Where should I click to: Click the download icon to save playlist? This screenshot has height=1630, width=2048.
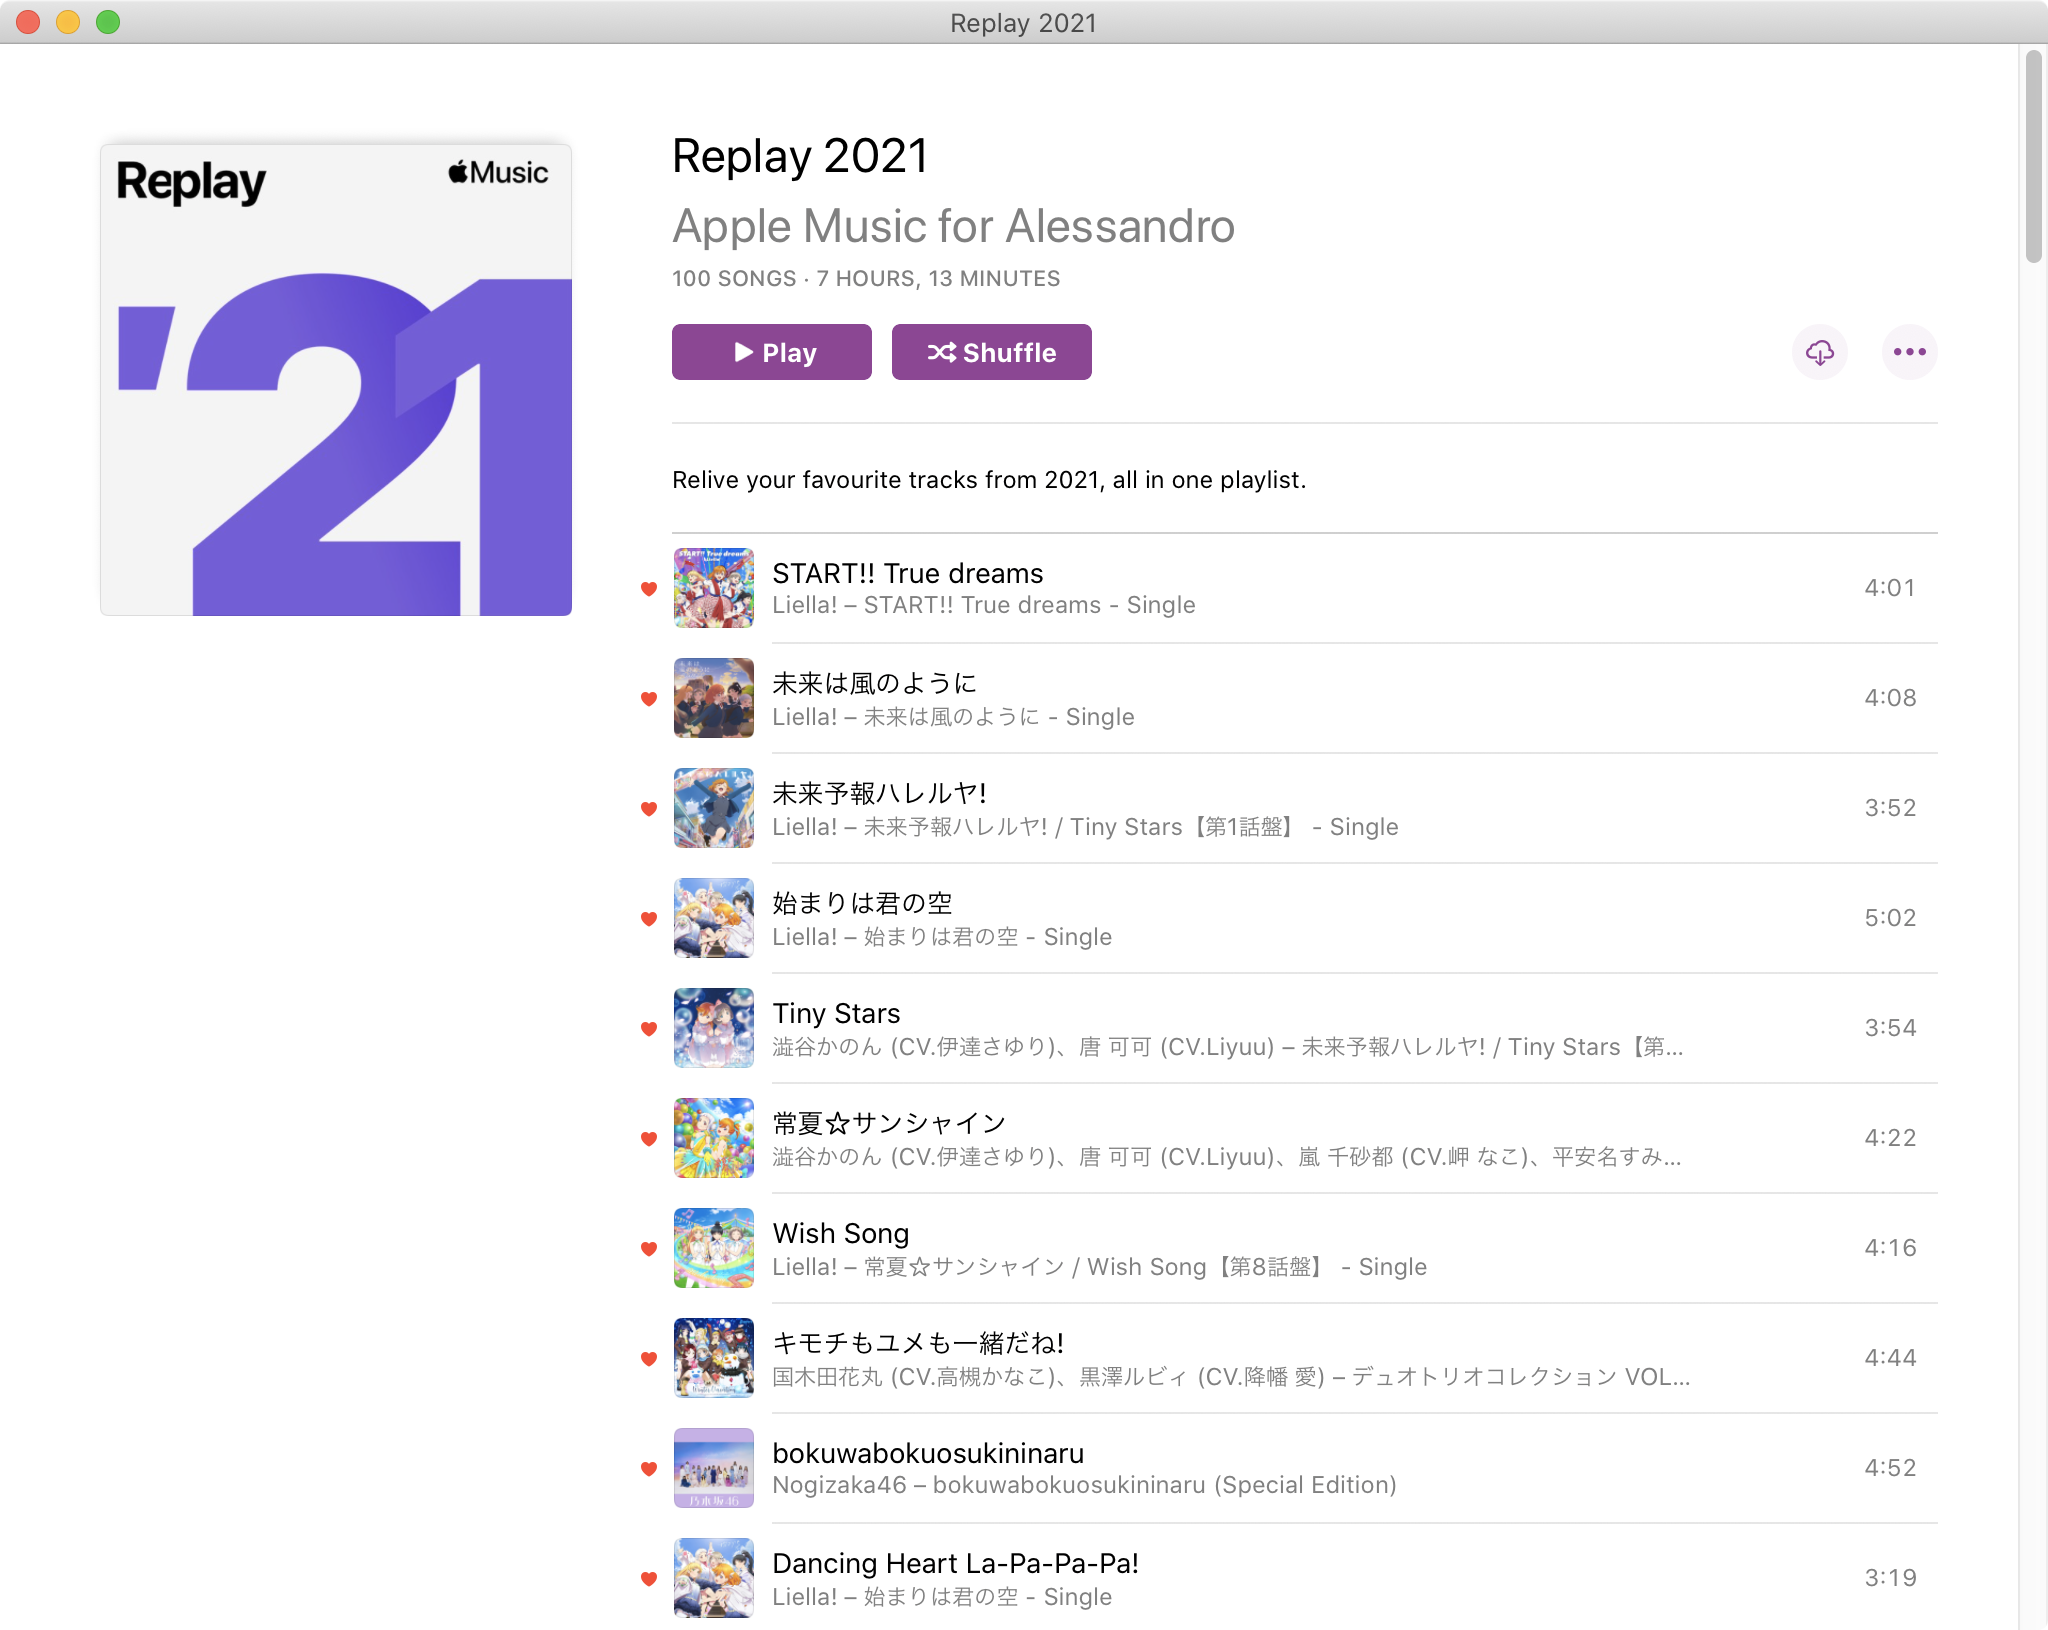[1820, 351]
